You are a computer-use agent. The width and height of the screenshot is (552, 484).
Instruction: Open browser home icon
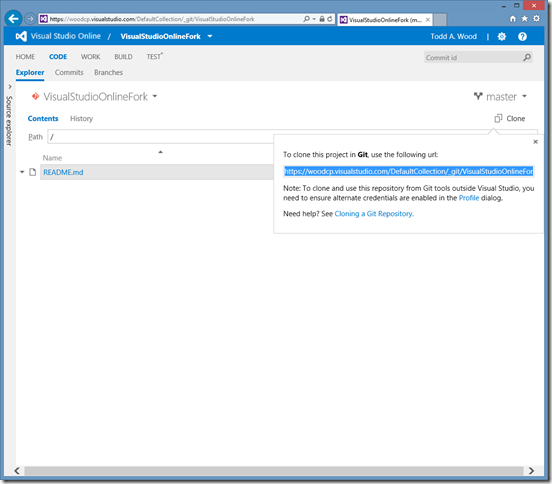513,19
